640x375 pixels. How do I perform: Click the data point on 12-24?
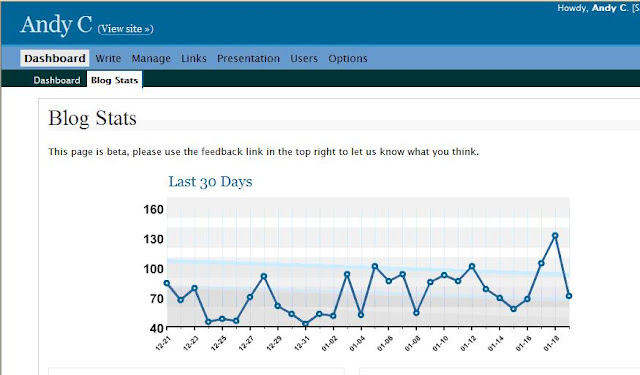click(x=208, y=322)
